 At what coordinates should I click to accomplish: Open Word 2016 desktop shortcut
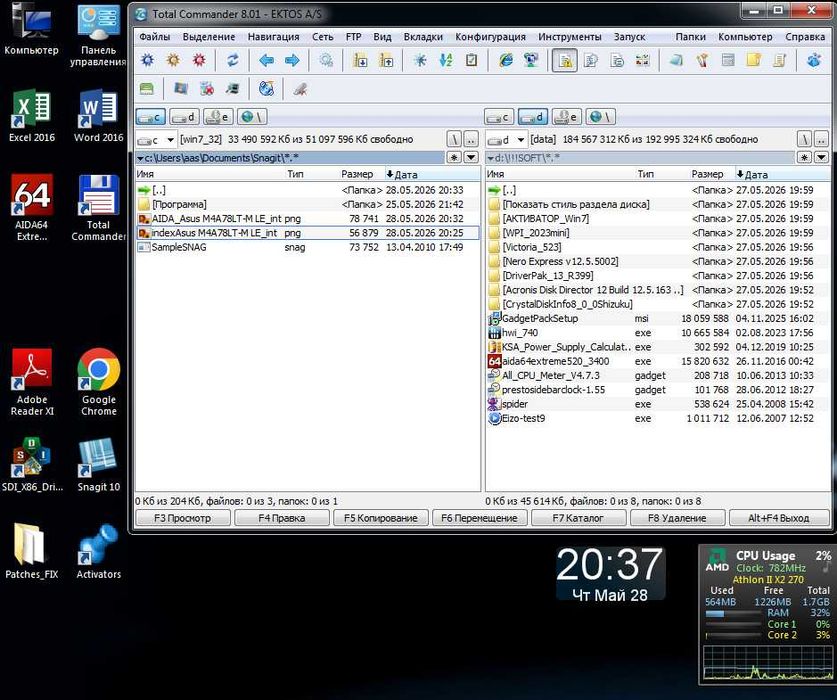[98, 116]
